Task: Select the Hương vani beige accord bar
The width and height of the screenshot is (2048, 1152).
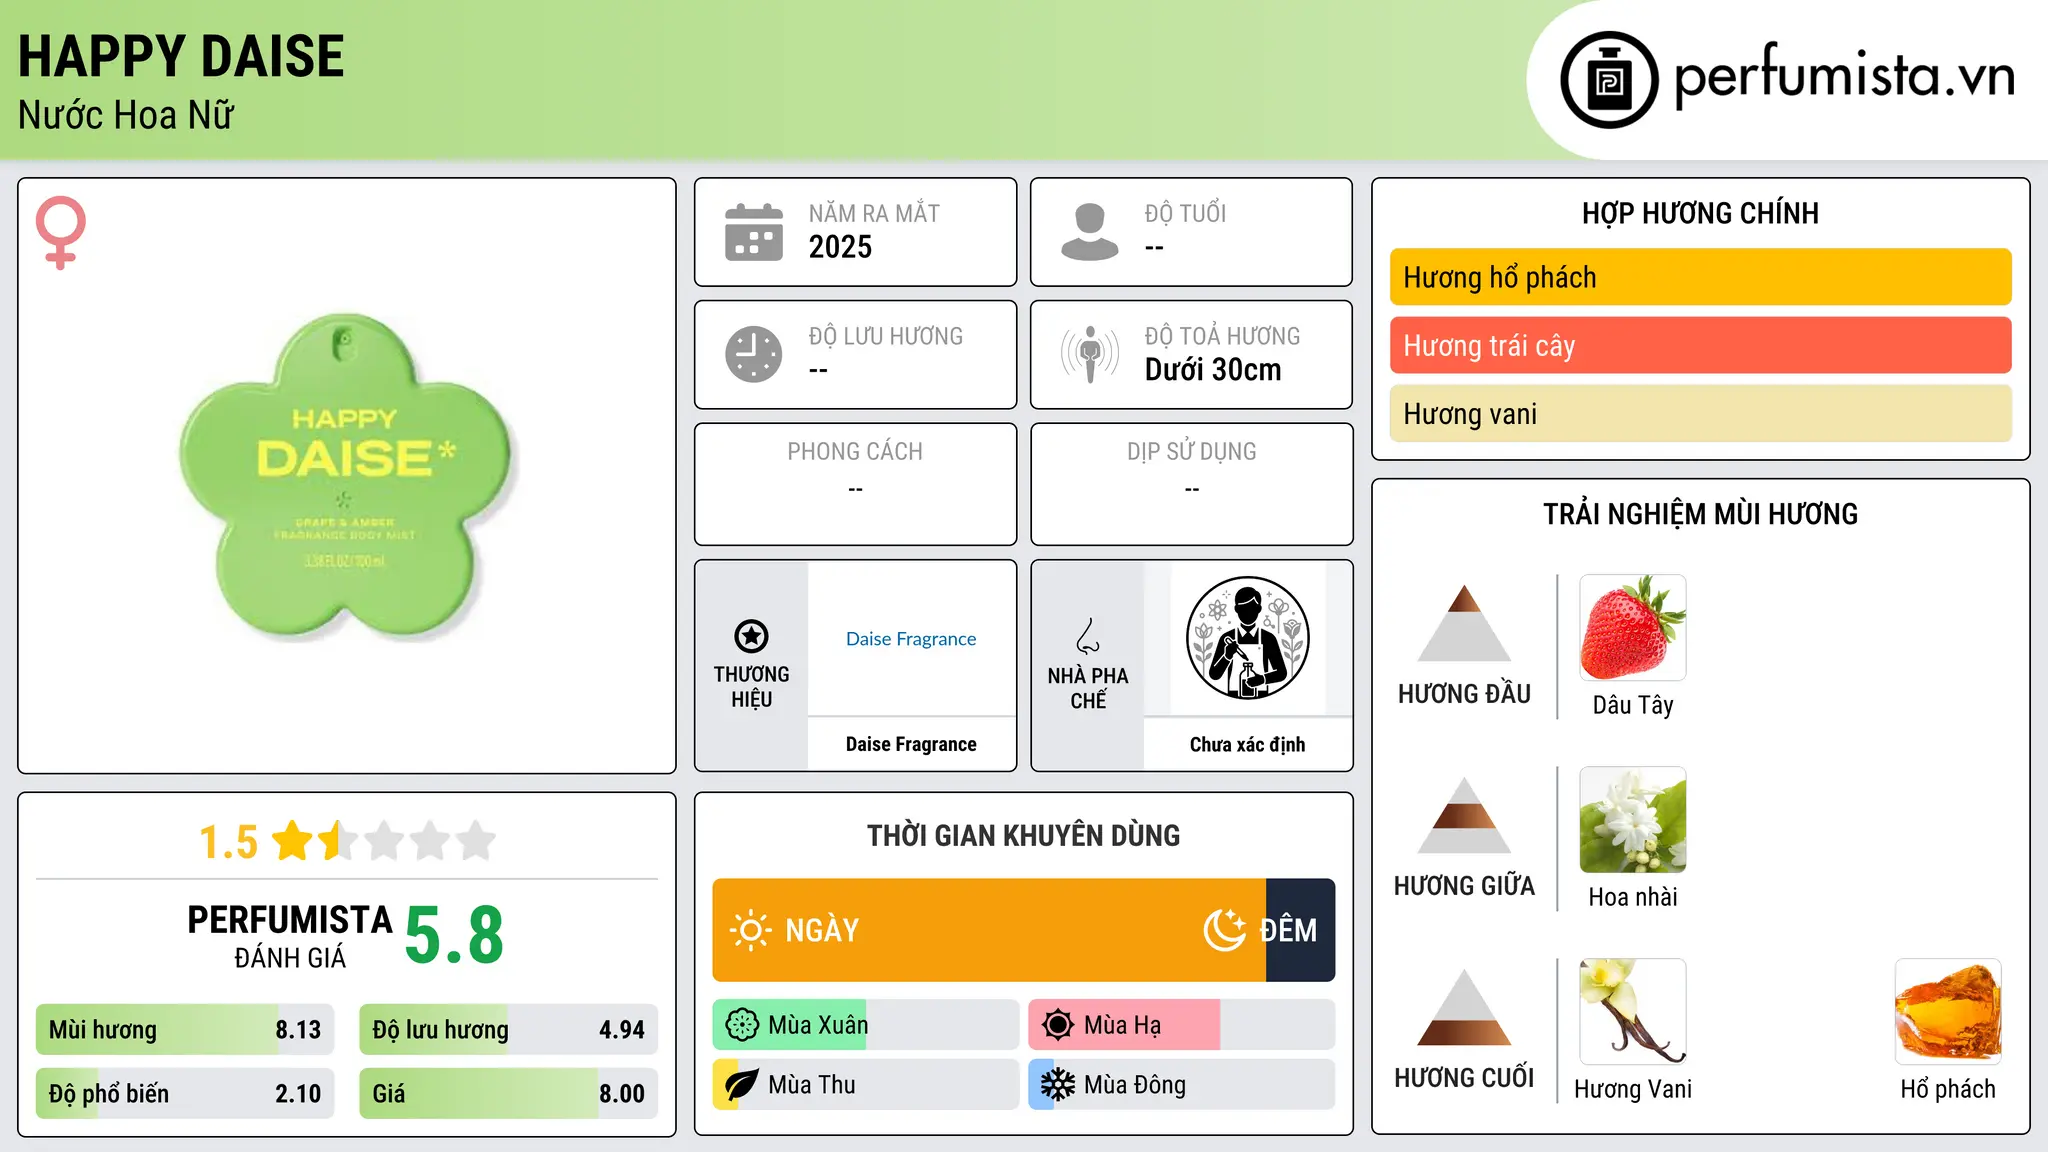Action: click(x=1701, y=413)
